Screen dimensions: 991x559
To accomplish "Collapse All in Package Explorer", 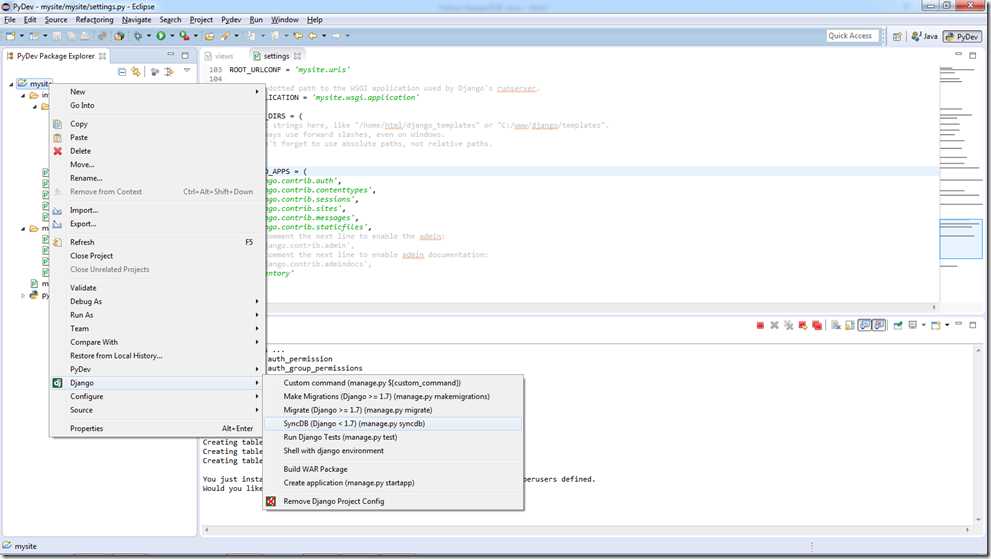I will click(x=122, y=72).
